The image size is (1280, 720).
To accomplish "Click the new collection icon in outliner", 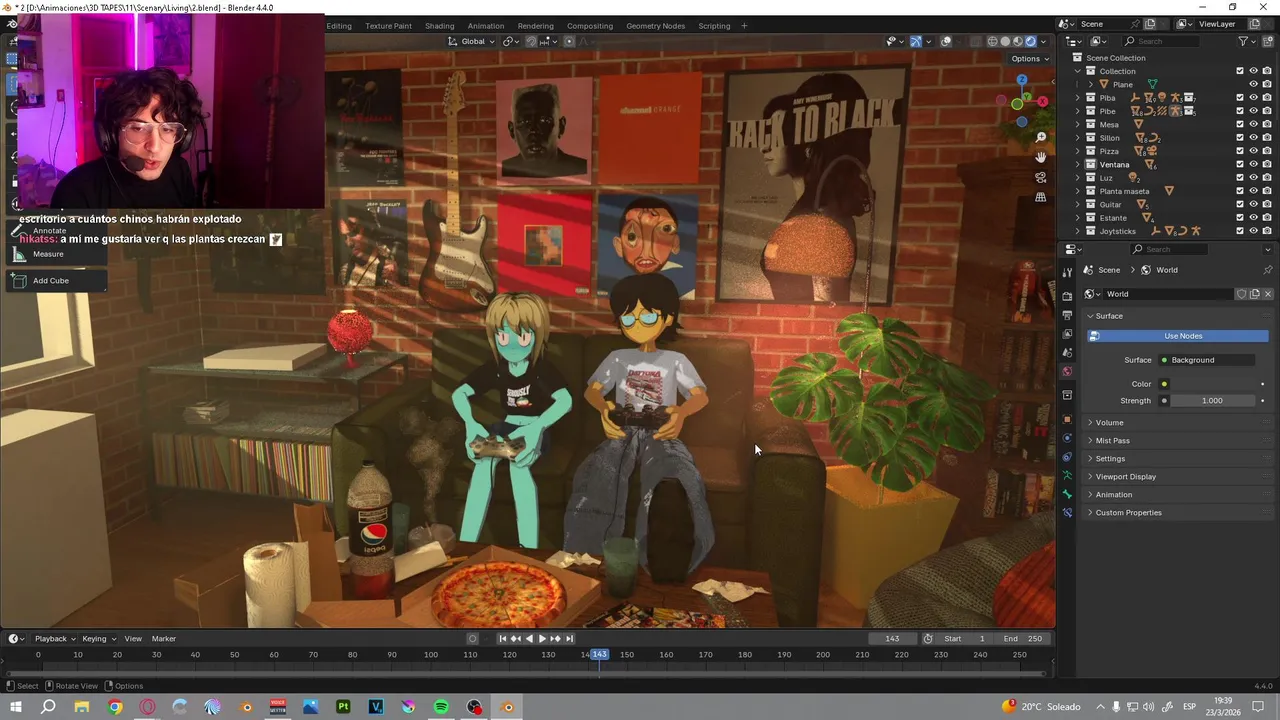I will tap(1268, 41).
